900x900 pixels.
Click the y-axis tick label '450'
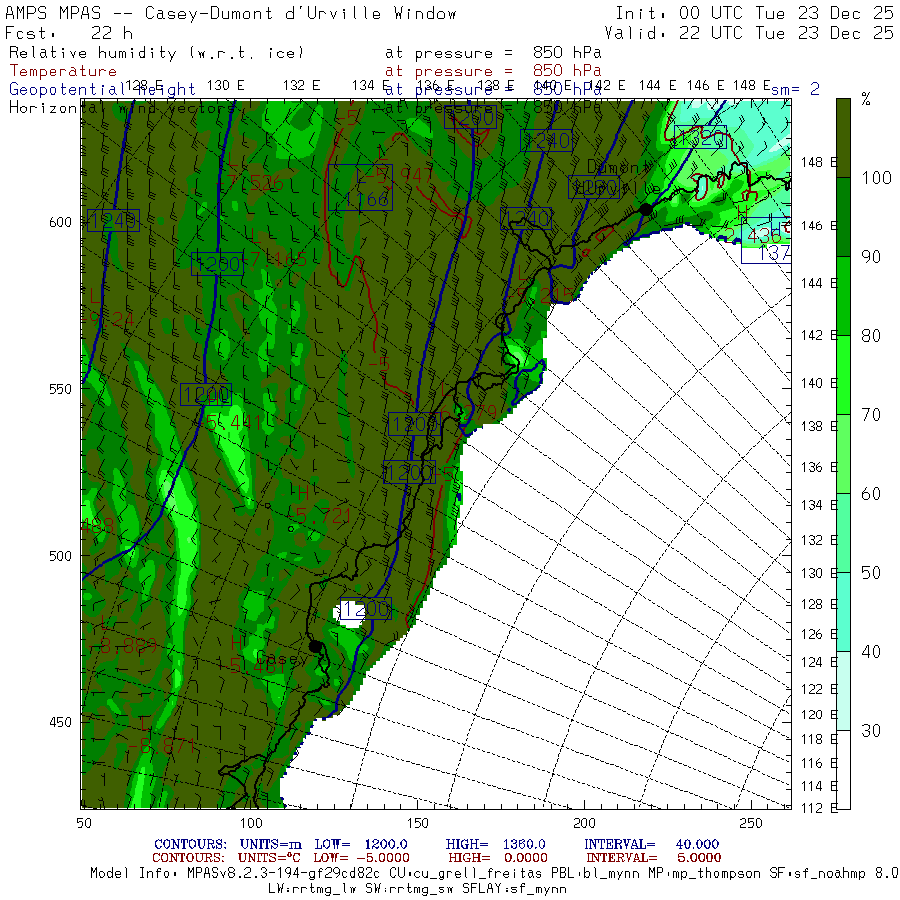(x=60, y=722)
